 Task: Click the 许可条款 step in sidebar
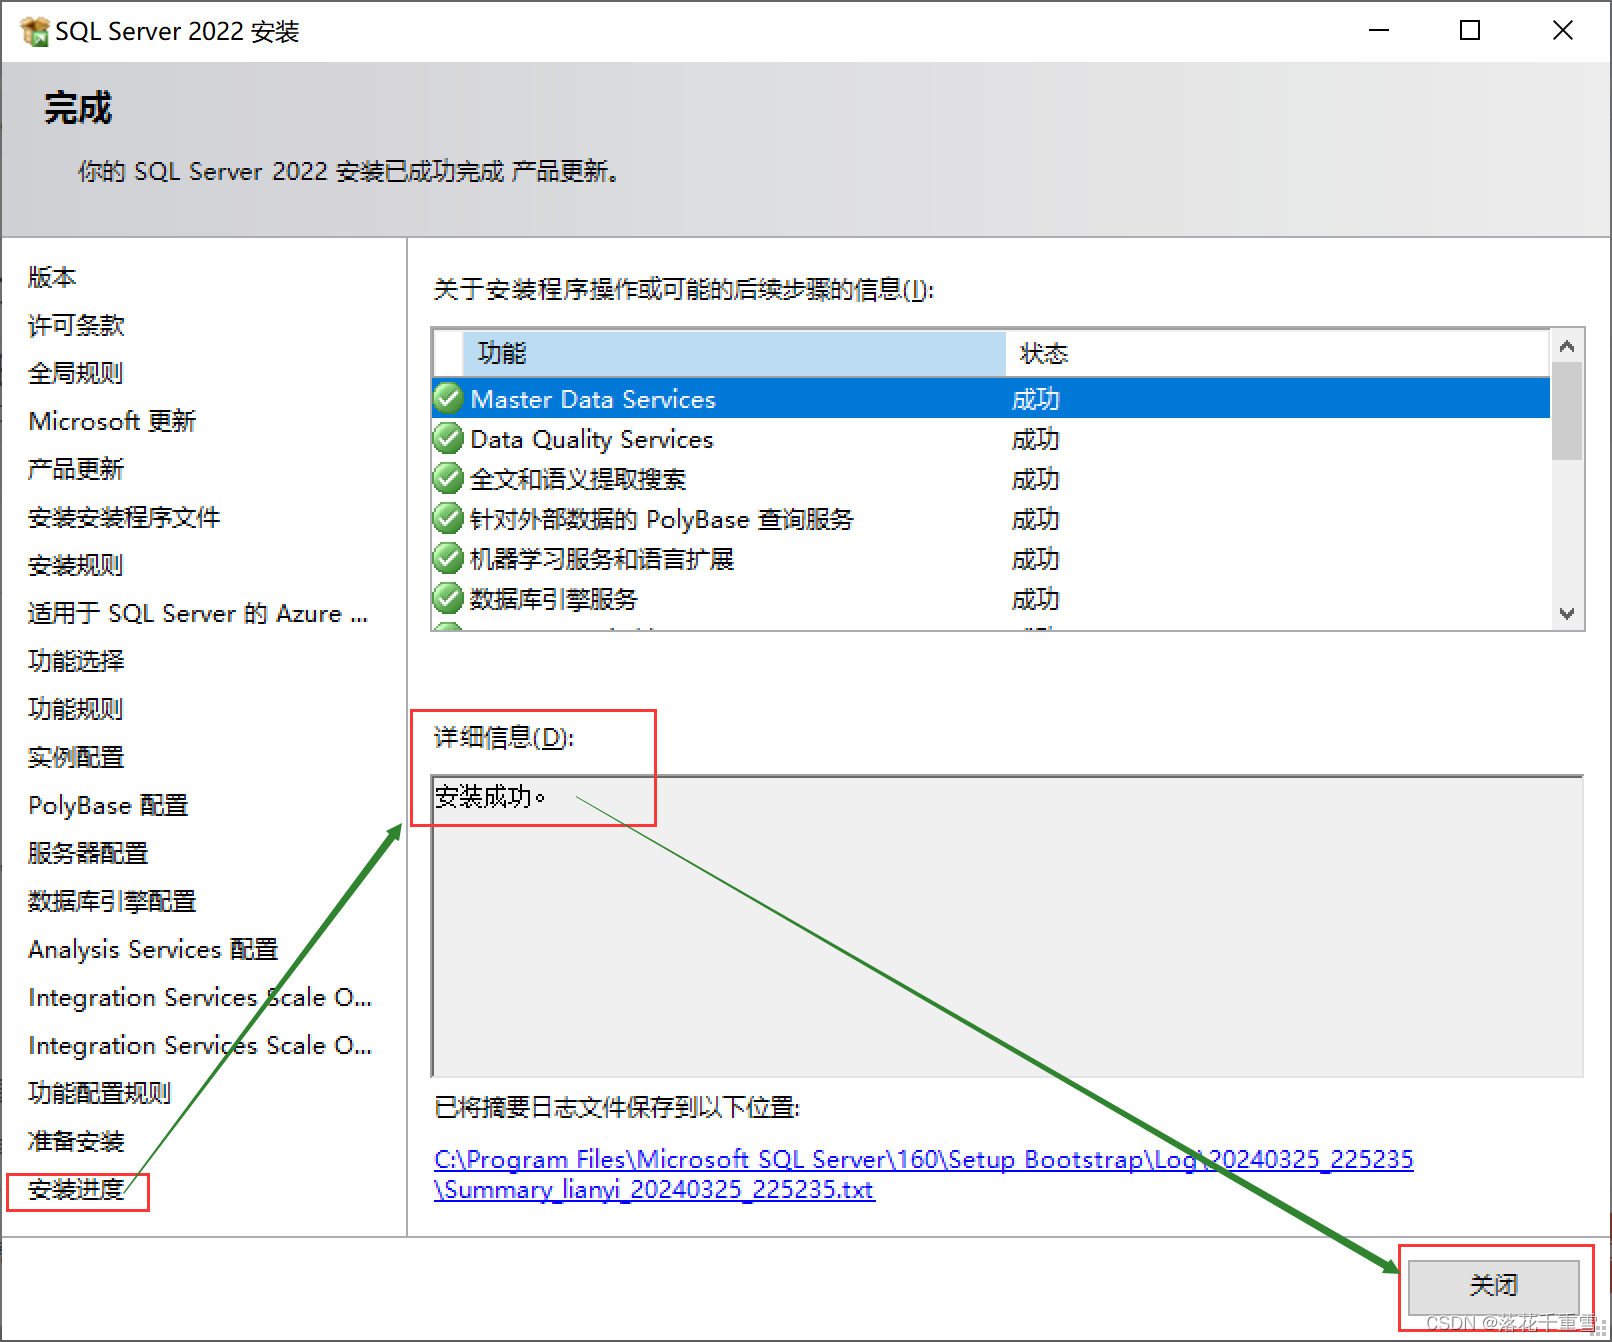(x=76, y=325)
